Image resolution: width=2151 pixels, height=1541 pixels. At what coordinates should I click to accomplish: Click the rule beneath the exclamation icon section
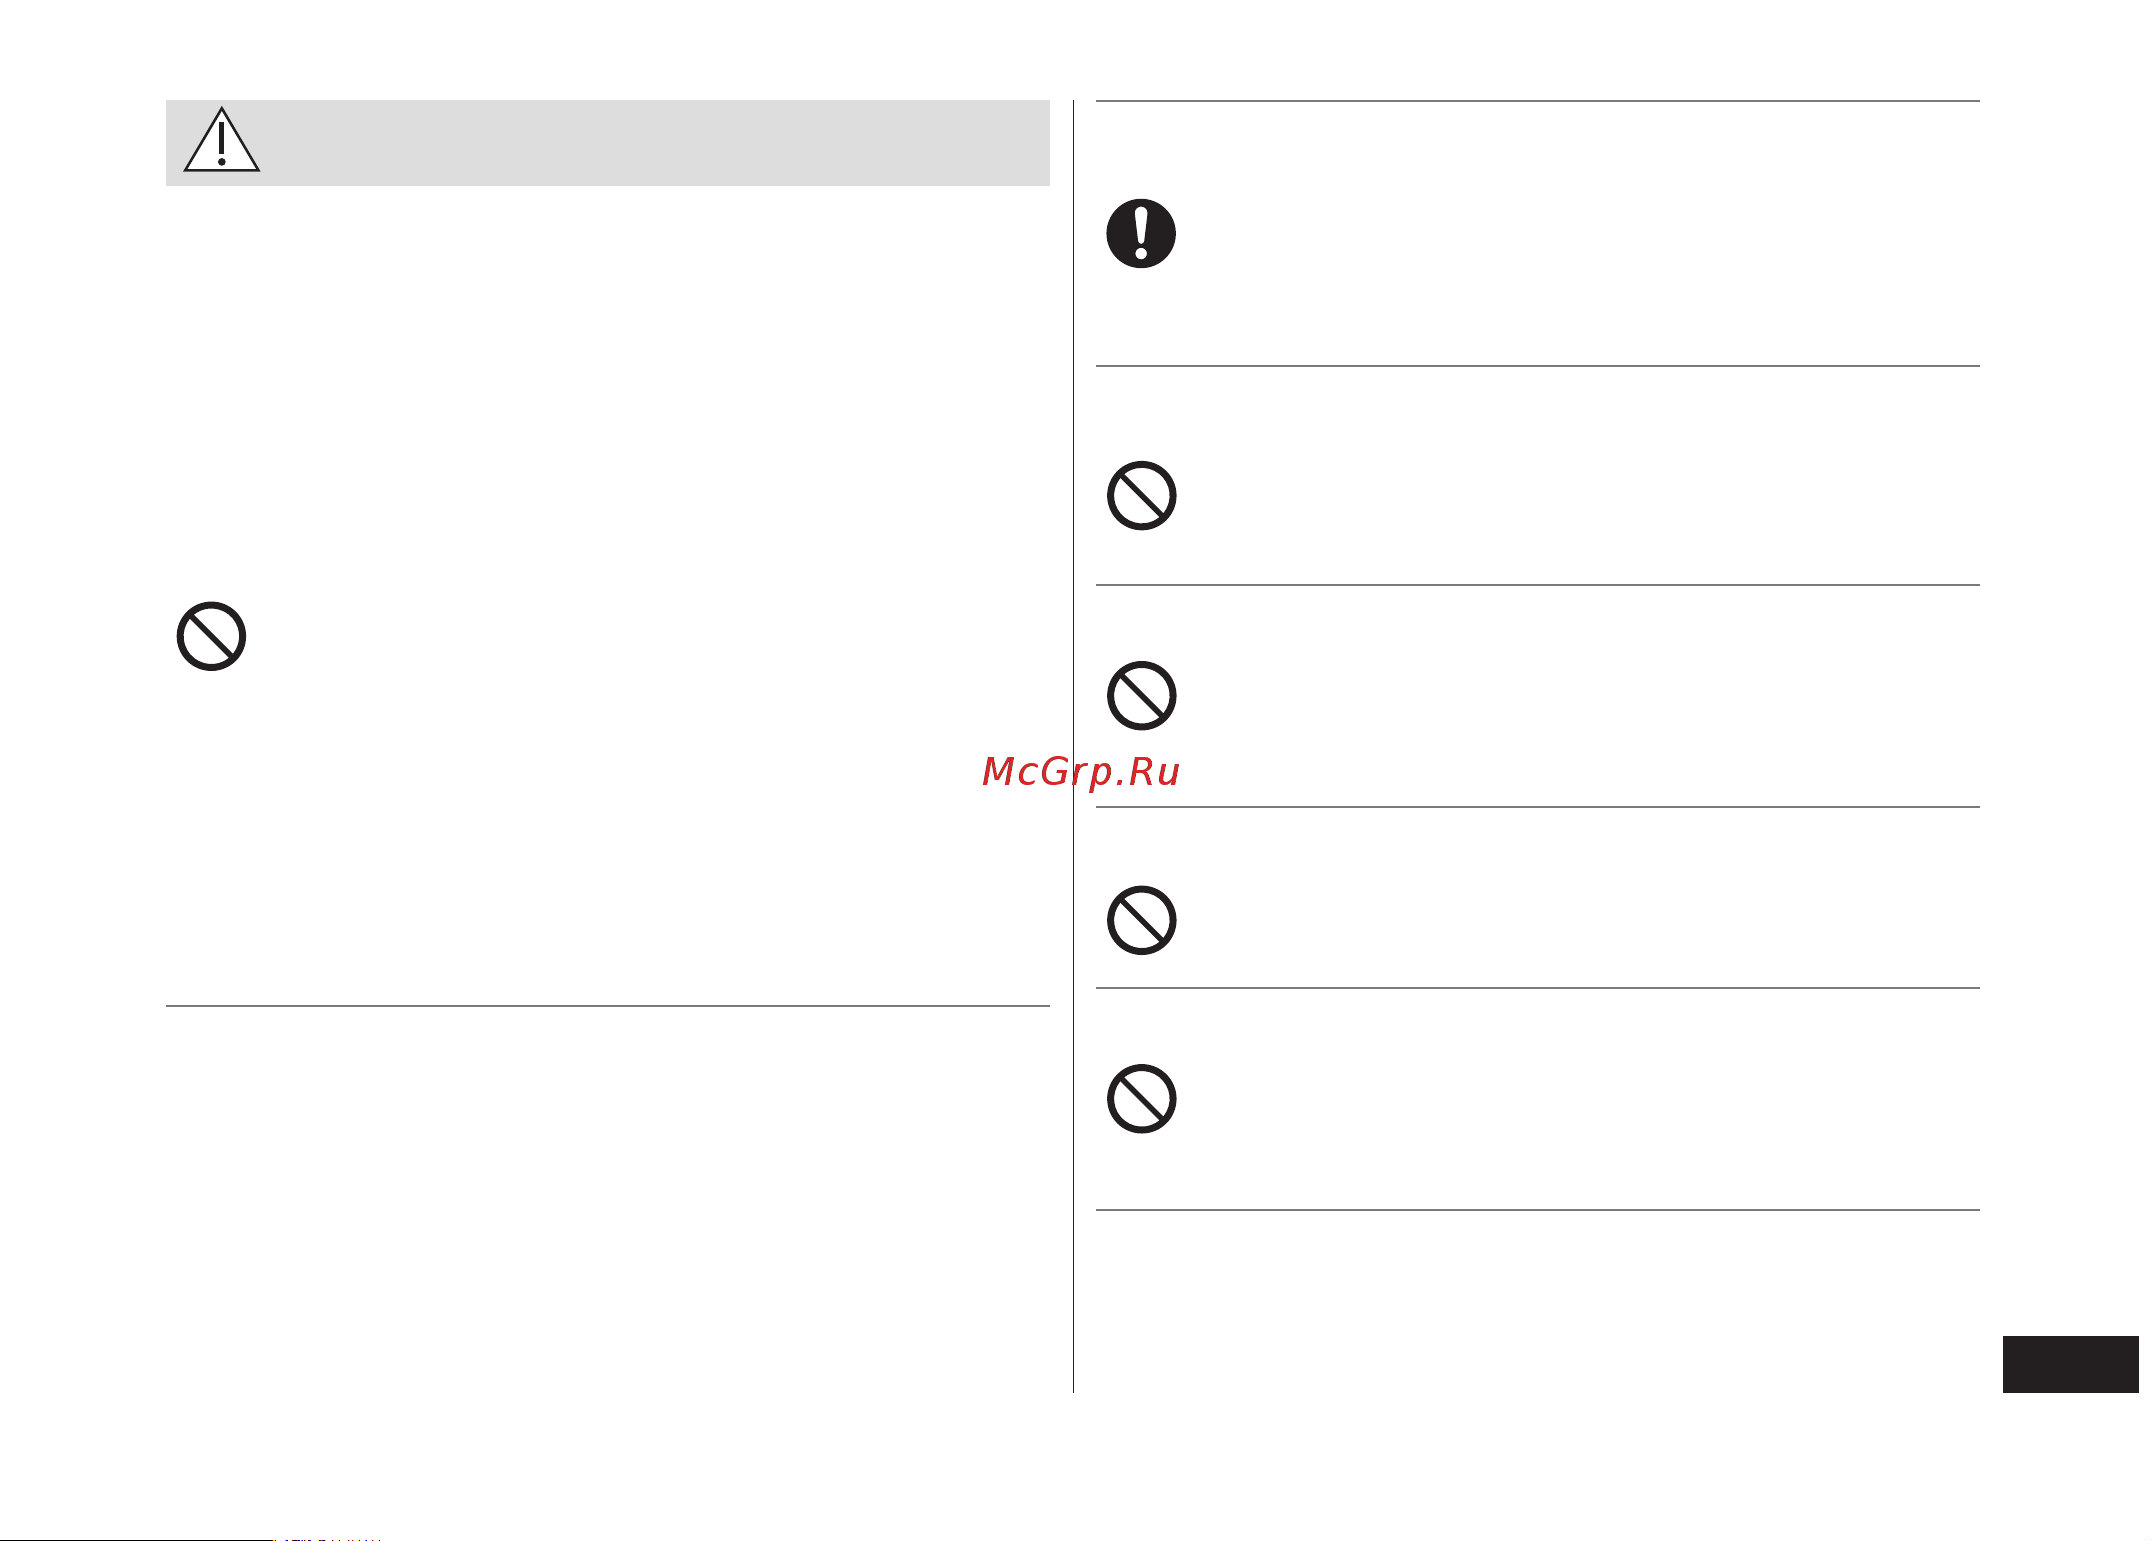(1538, 366)
